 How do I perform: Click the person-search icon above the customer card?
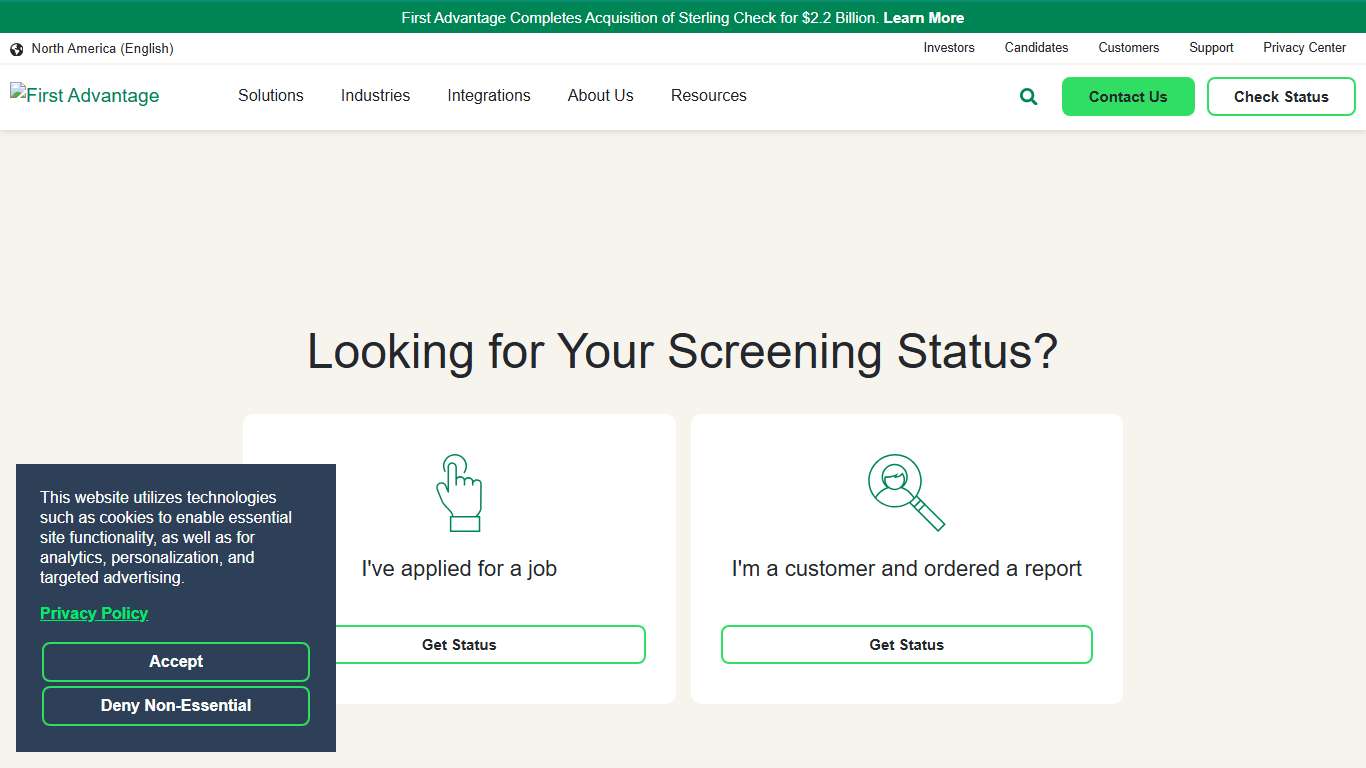pos(905,490)
